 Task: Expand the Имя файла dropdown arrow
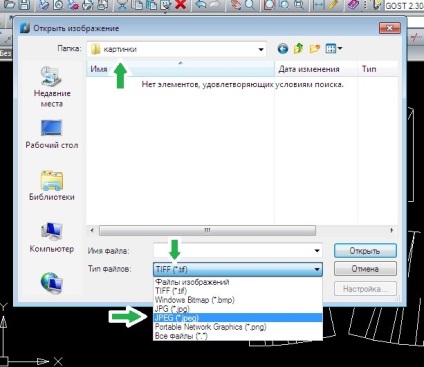317,251
